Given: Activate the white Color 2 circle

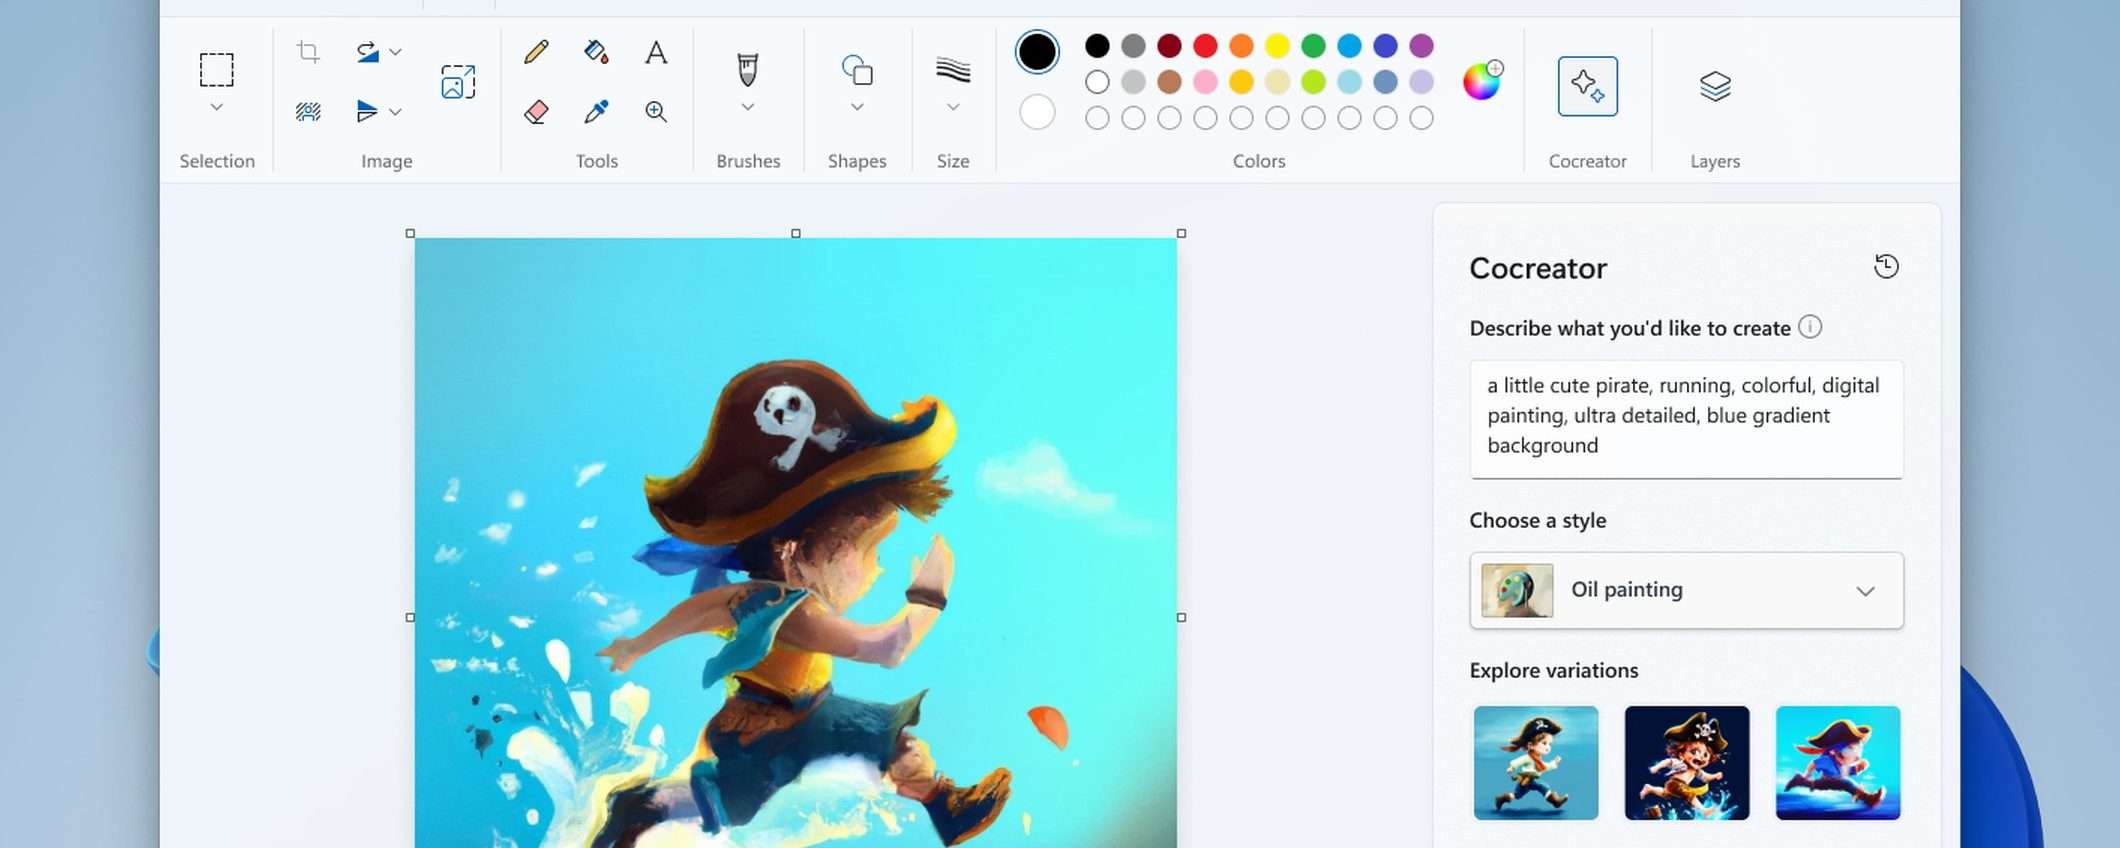Looking at the screenshot, I should pos(1037,112).
